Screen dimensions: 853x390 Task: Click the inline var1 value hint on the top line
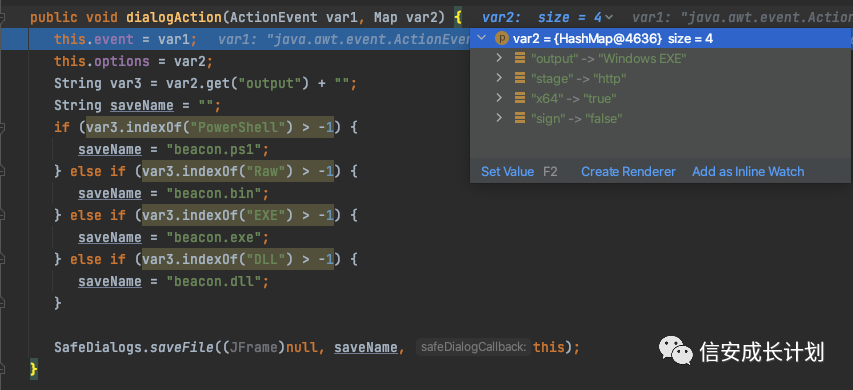click(x=742, y=17)
